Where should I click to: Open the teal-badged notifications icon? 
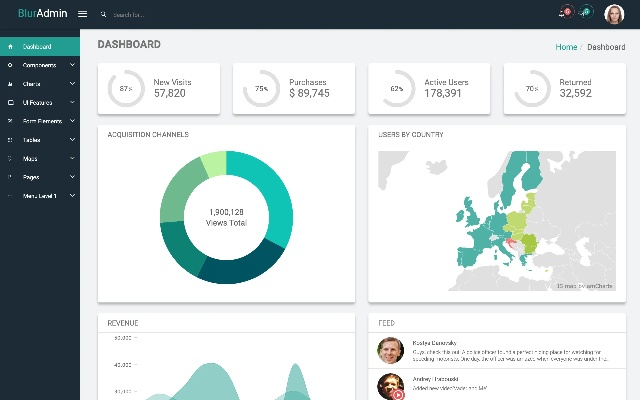click(586, 13)
